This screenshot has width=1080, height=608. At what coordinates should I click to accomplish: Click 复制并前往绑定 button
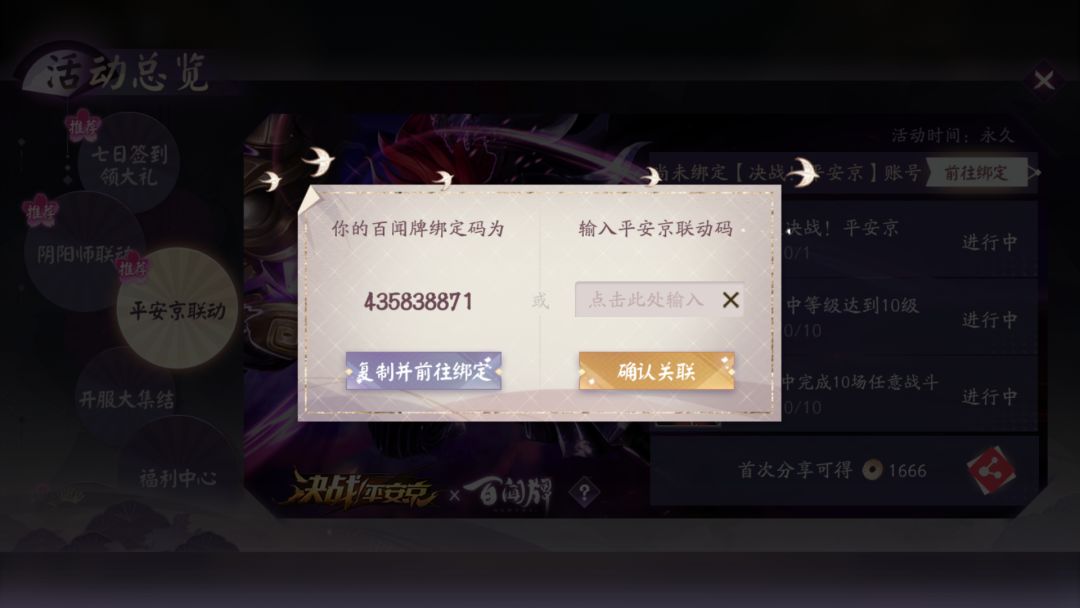tap(424, 372)
